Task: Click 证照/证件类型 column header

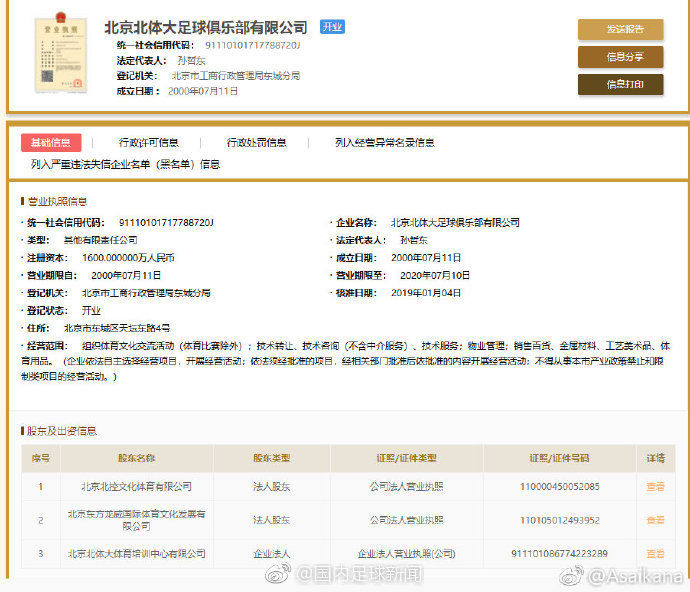Action: coord(406,458)
